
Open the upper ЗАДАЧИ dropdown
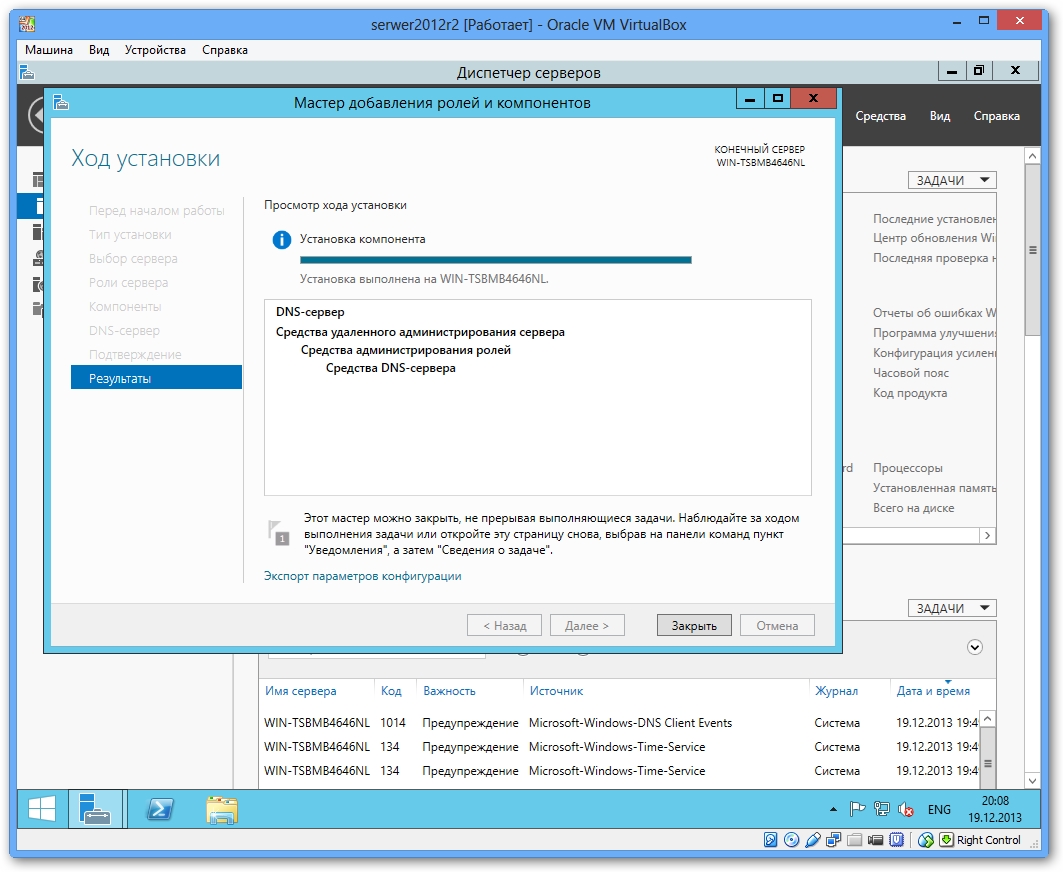point(952,180)
